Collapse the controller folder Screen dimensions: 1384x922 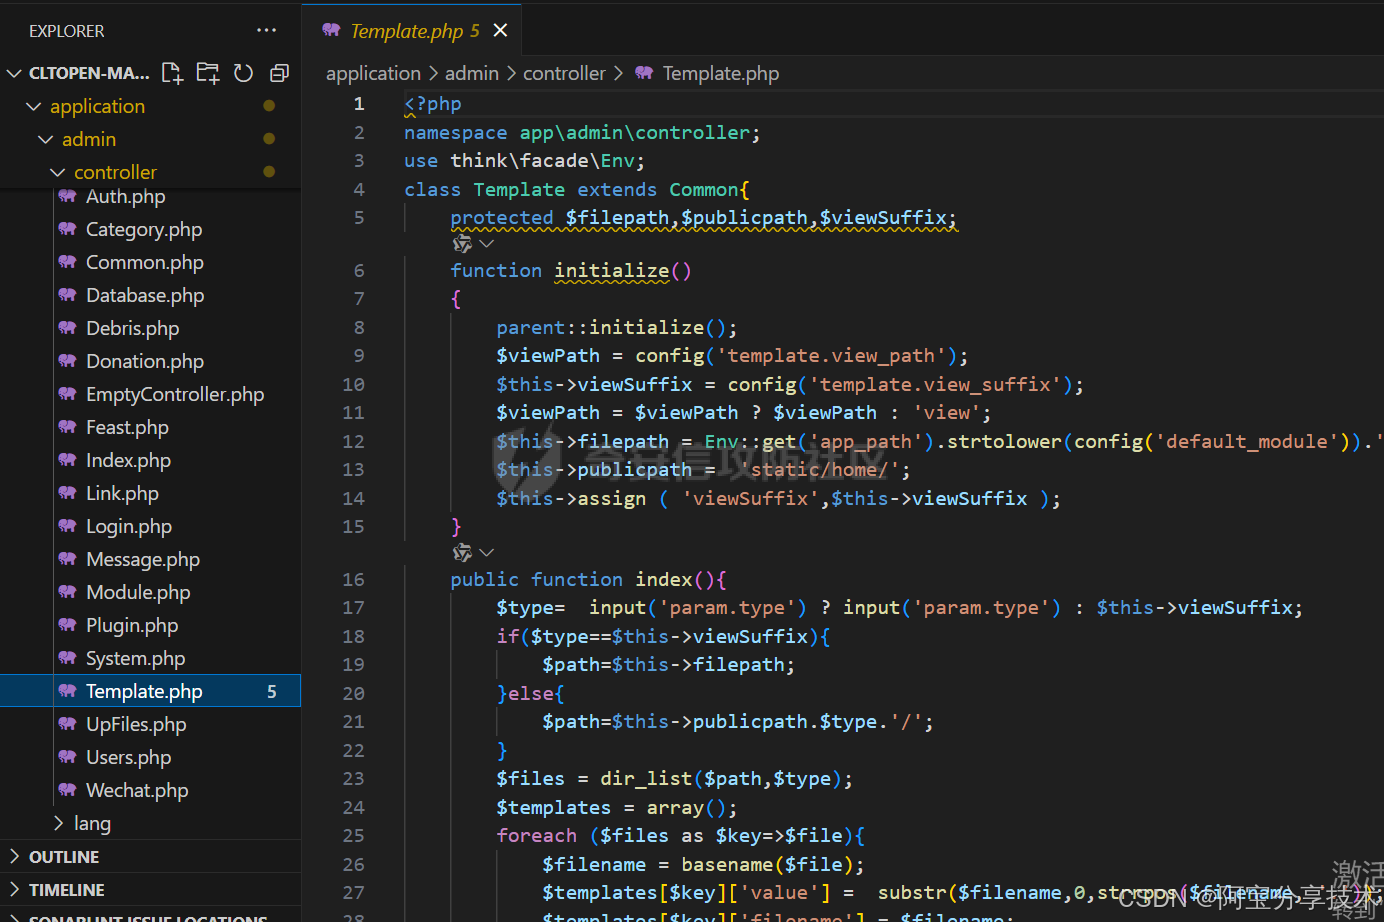pos(58,172)
